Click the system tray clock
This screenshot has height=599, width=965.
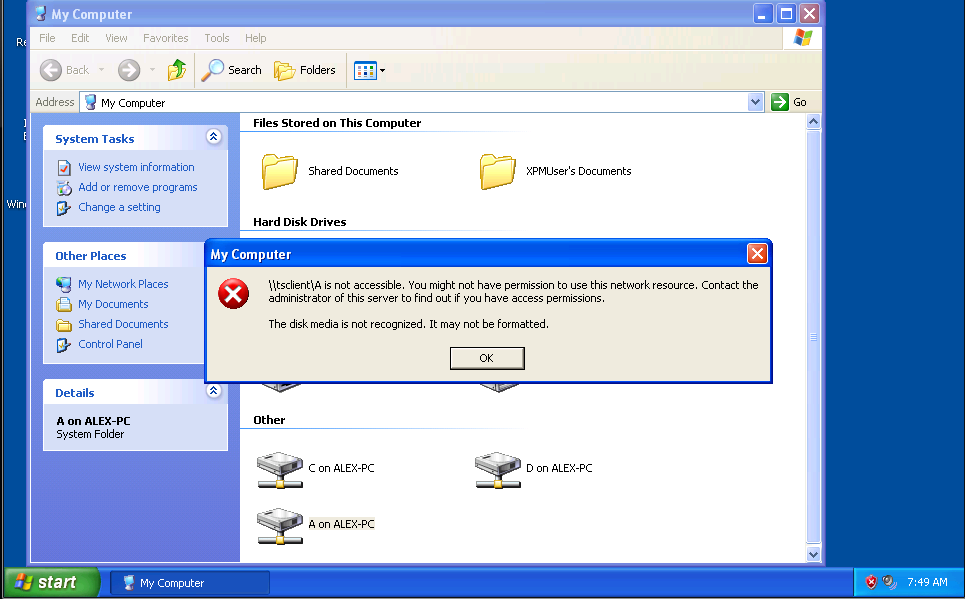tap(927, 582)
